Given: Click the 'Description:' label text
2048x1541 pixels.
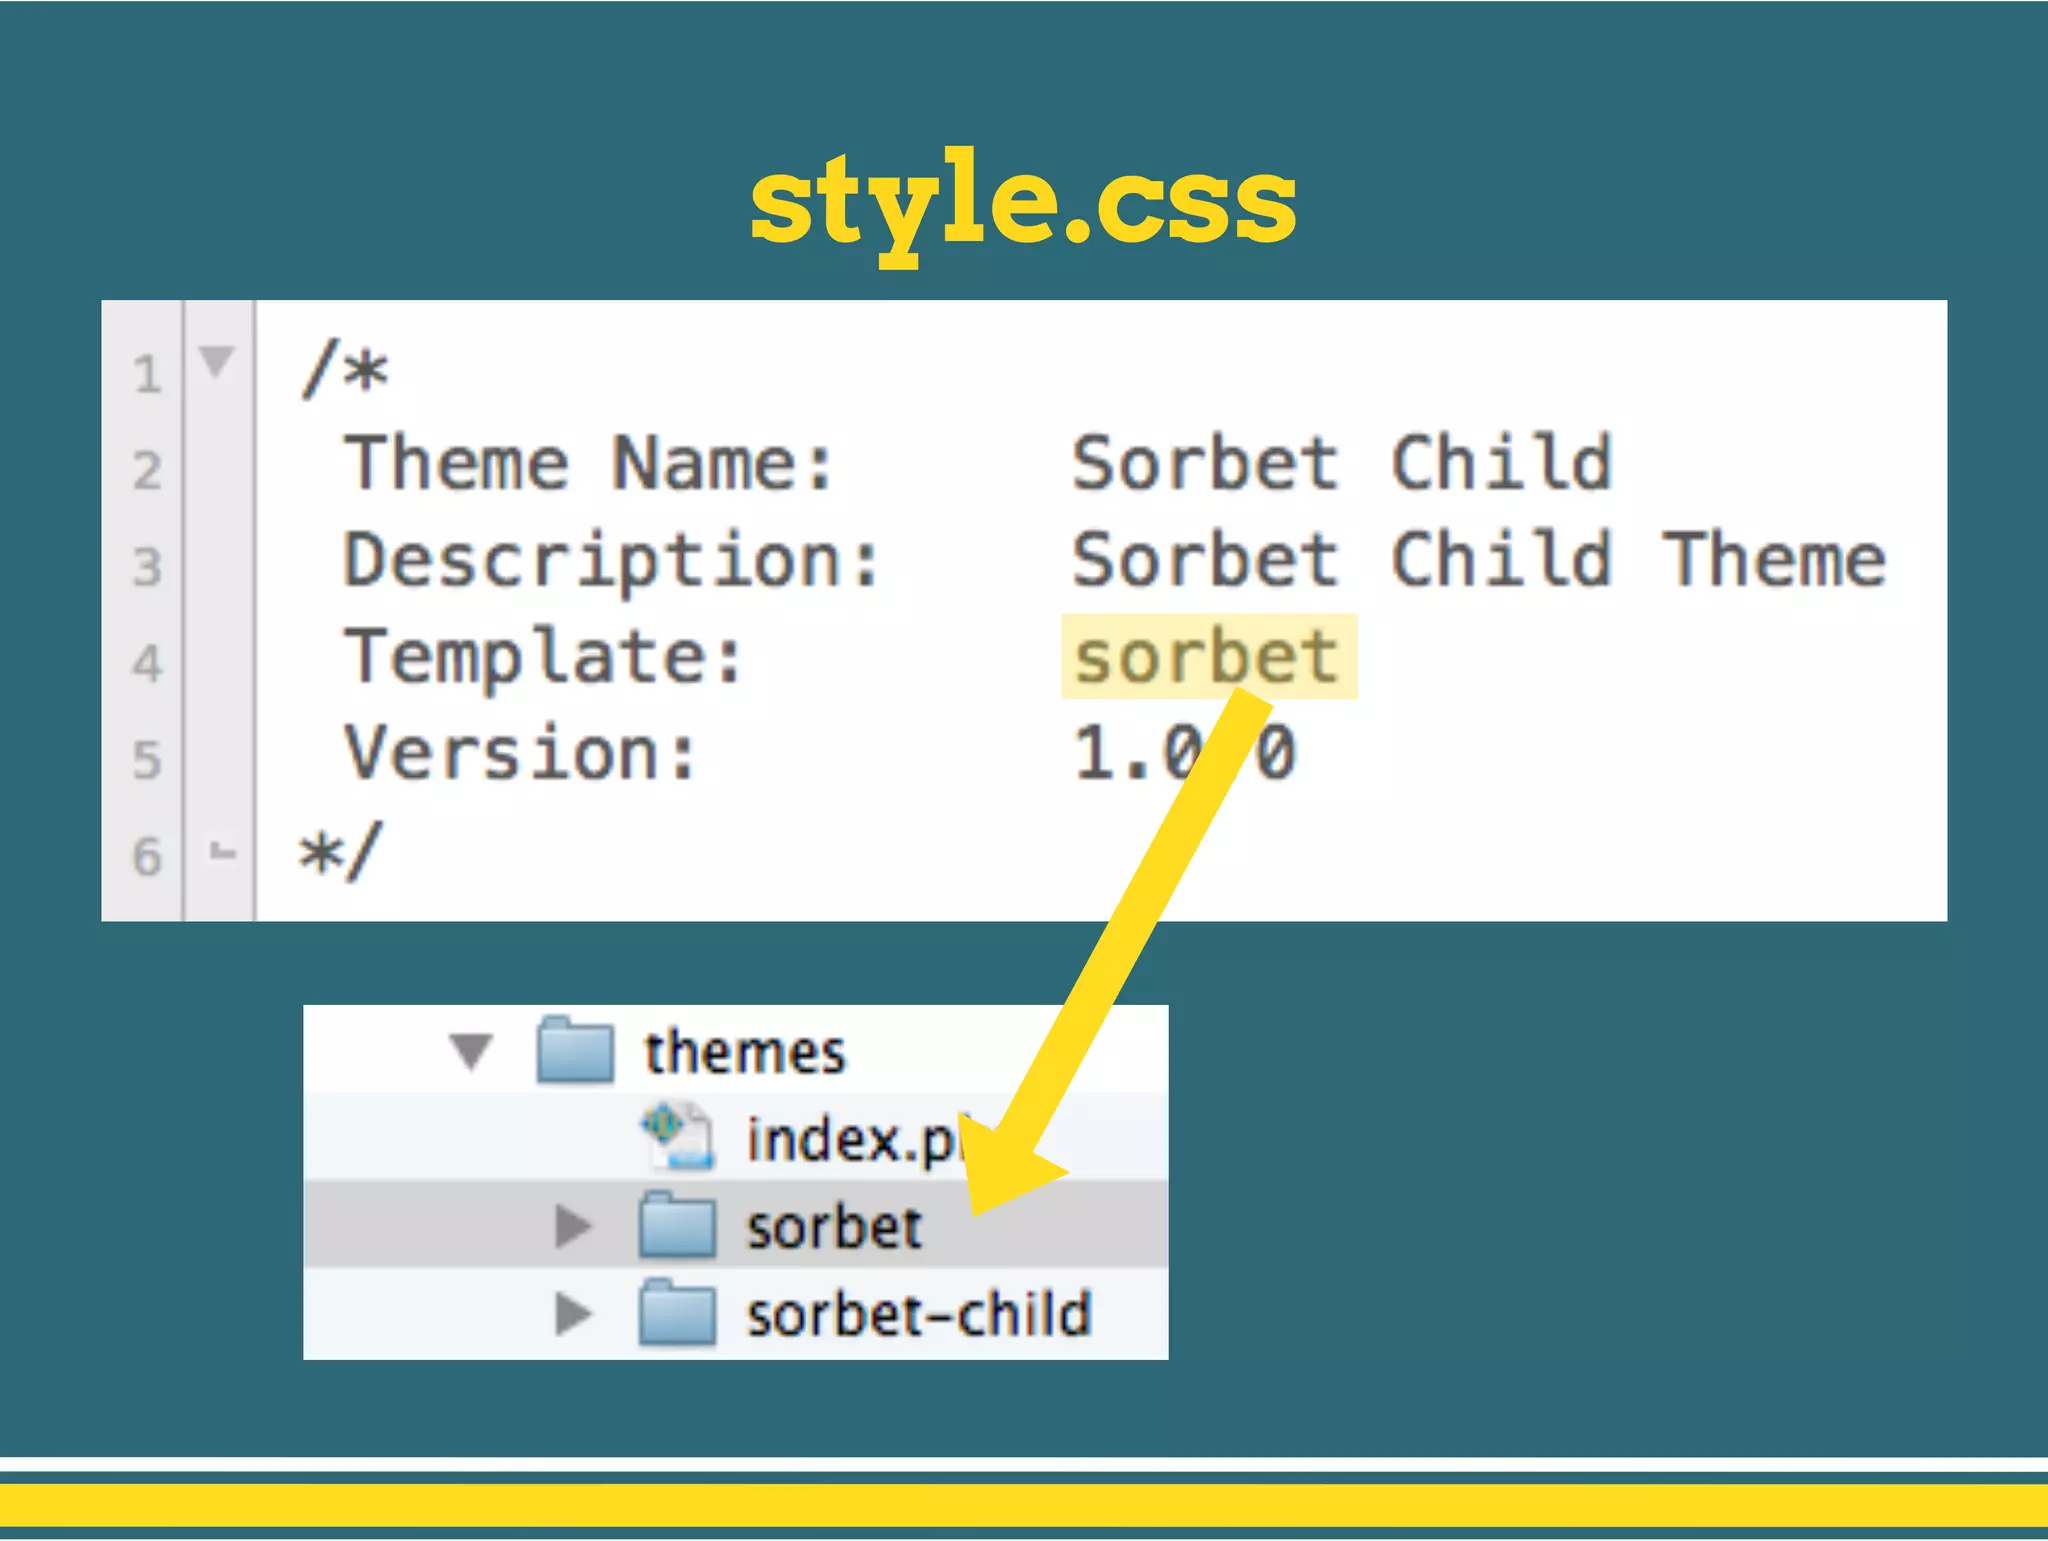Looking at the screenshot, I should (612, 562).
